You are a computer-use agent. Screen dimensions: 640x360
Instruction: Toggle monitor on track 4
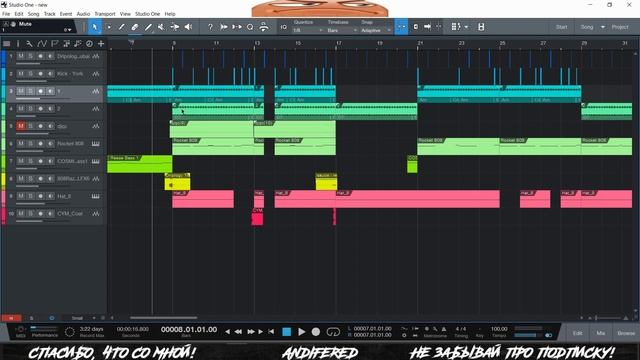[50, 109]
